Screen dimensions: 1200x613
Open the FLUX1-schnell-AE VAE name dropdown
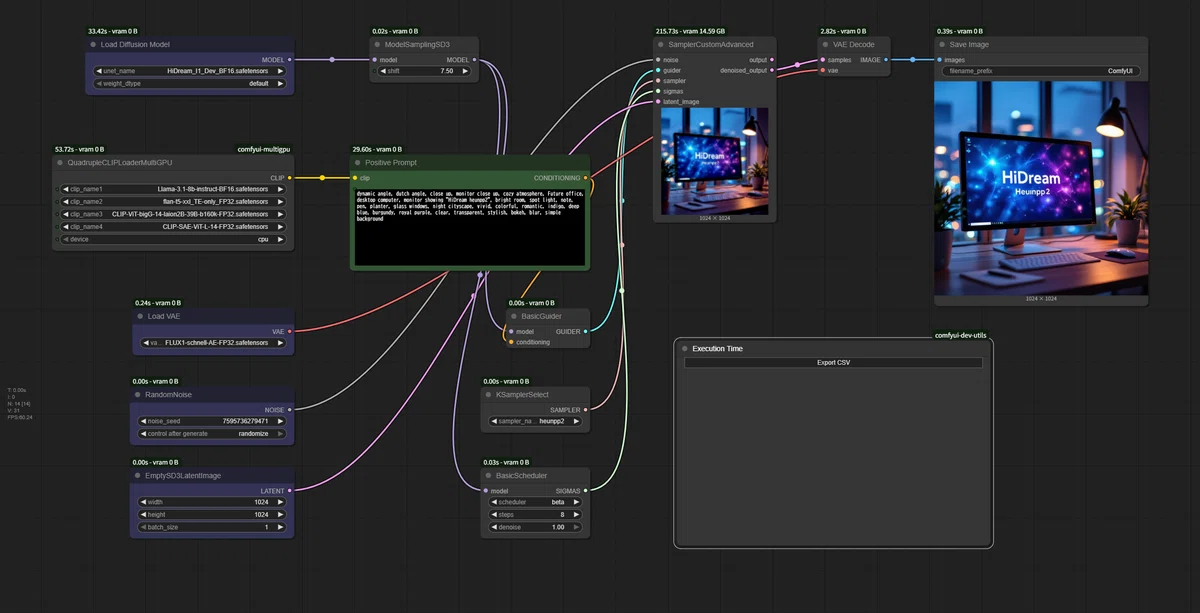212,343
